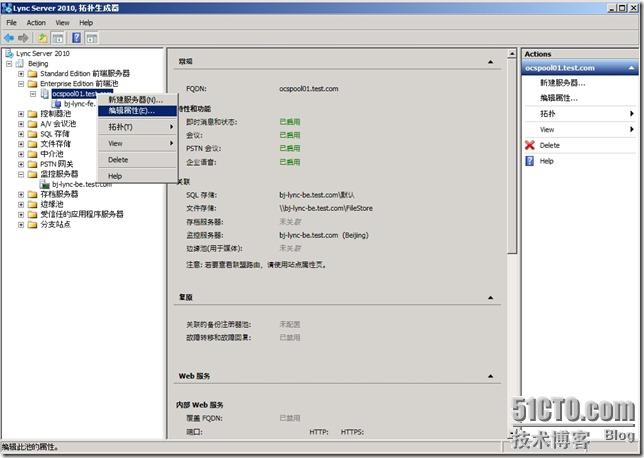
Task: Select the 监控服务器 tree item label
Action: [x=59, y=174]
